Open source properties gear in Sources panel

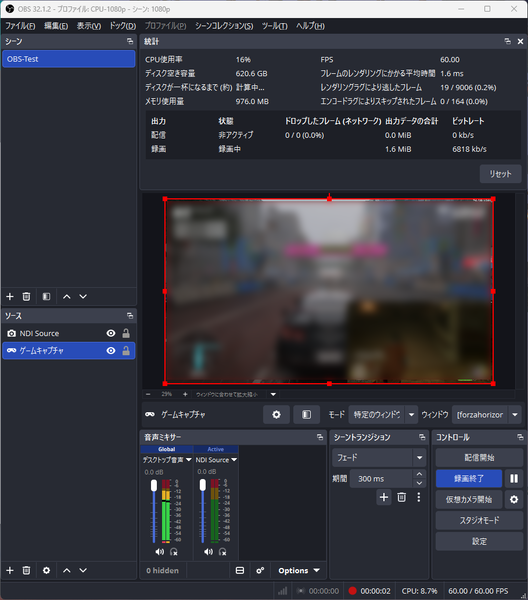[x=46, y=571]
